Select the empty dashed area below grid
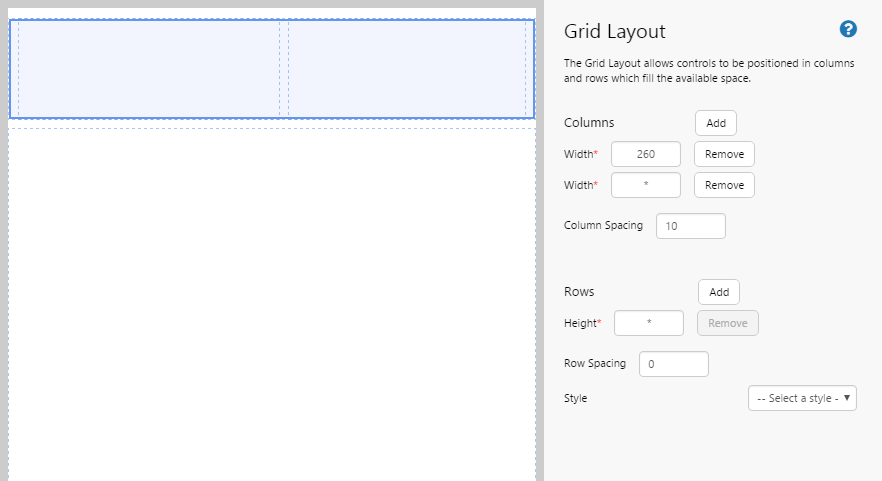This screenshot has width=882, height=481. tap(272, 304)
